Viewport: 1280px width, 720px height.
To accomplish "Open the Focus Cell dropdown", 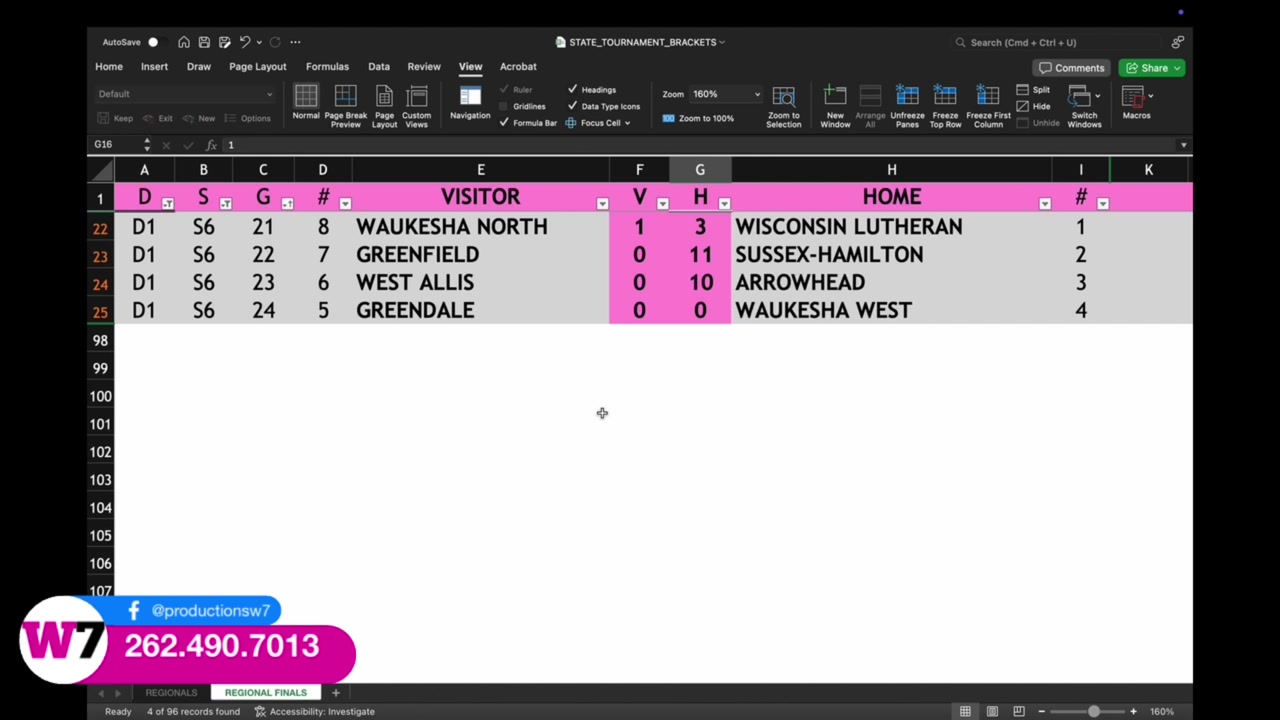I will coord(626,122).
